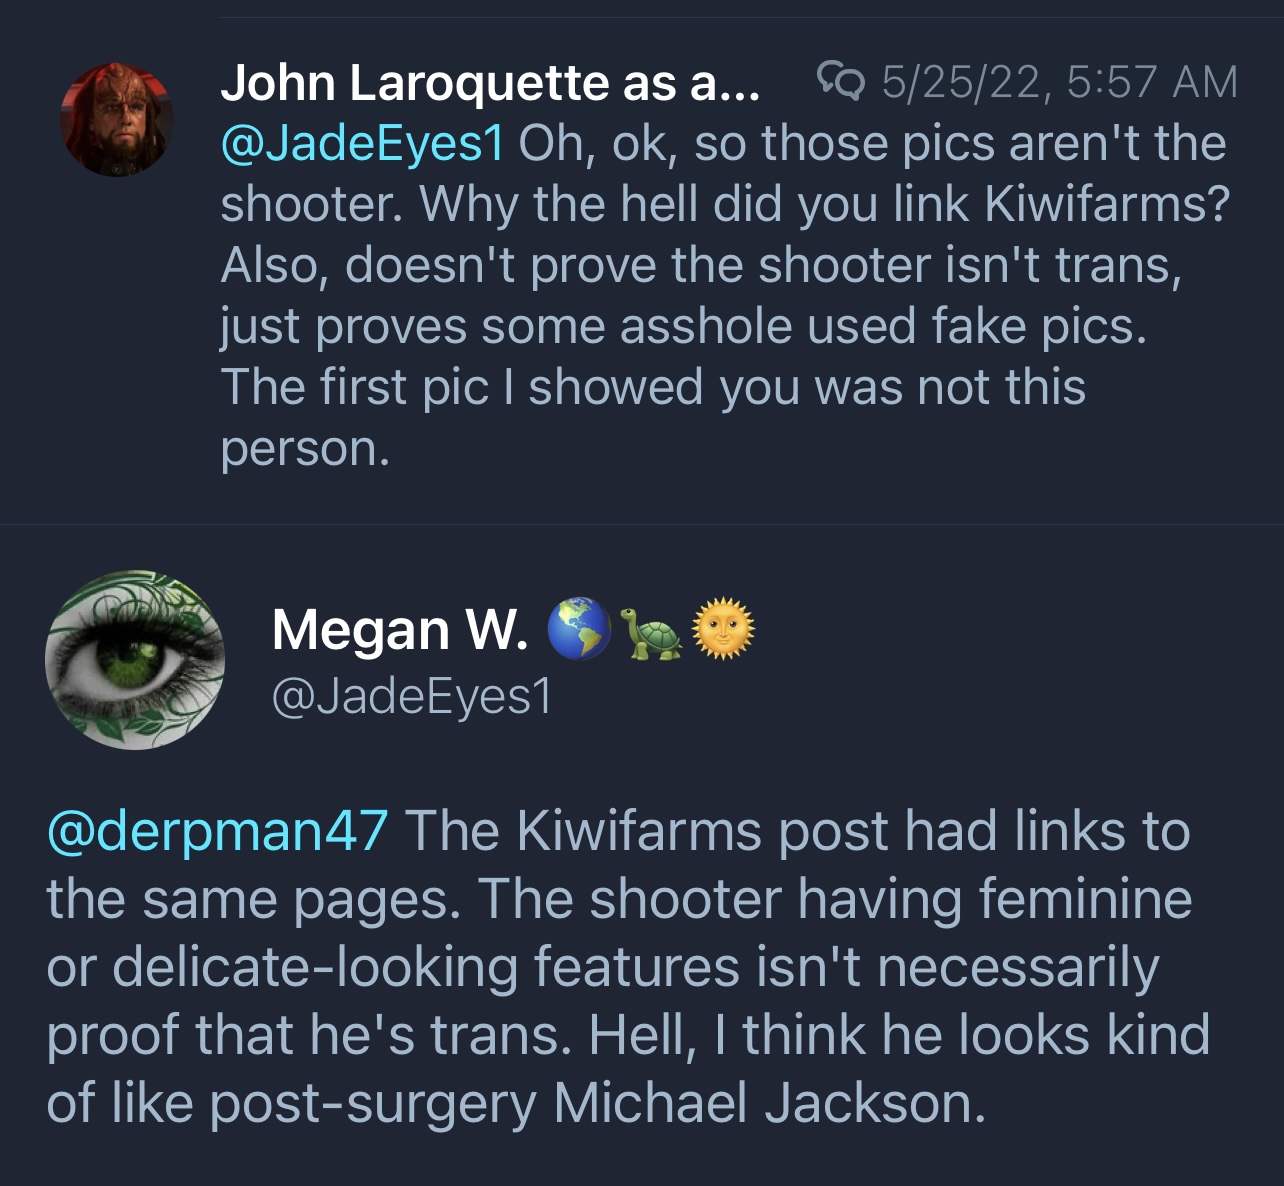Screen dimensions: 1284x1186
Task: Tap the divider between the two tweets
Action: (x=642, y=524)
